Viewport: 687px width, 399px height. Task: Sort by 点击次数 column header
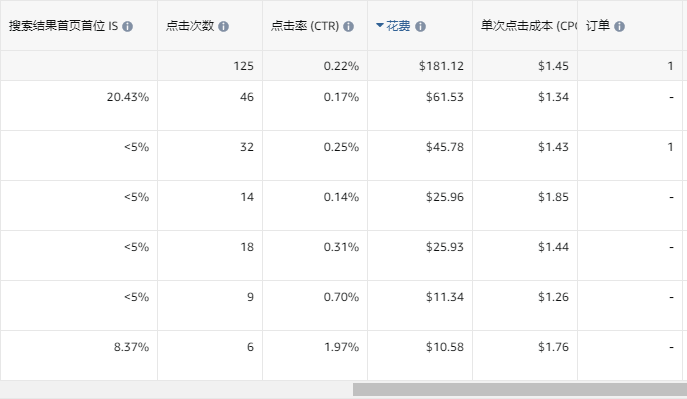click(x=190, y=26)
